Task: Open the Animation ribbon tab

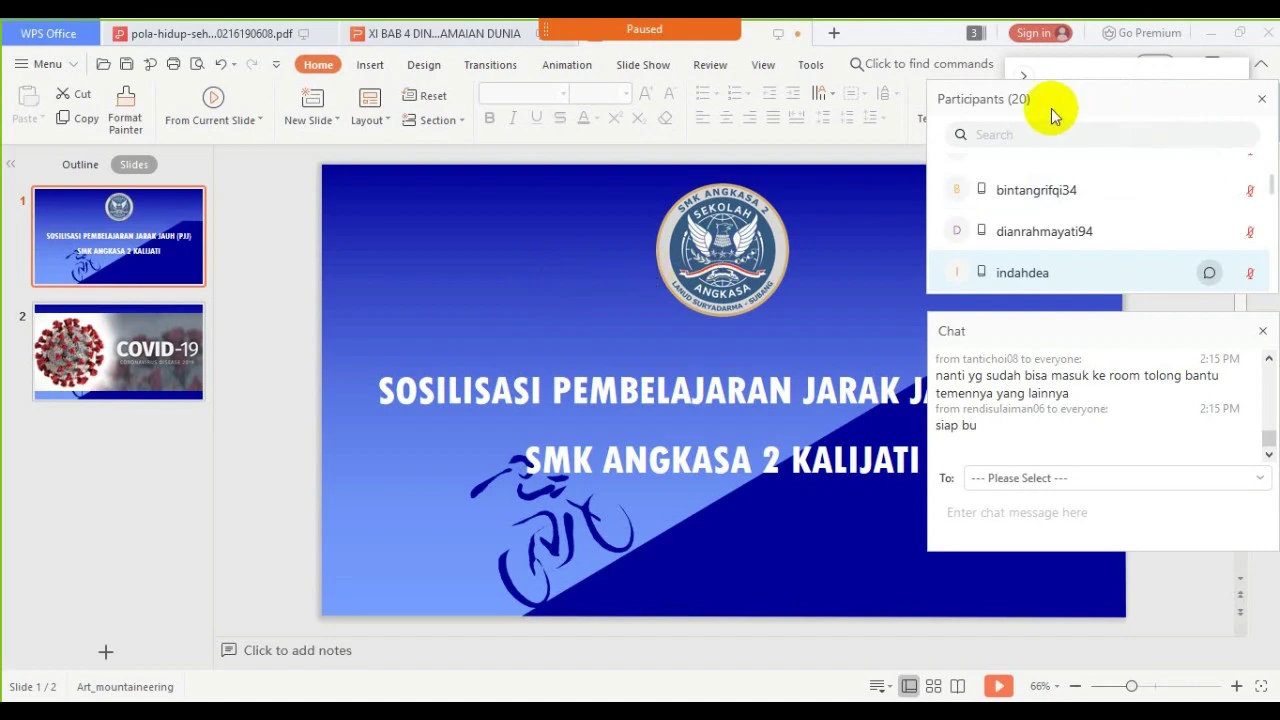Action: pyautogui.click(x=567, y=65)
